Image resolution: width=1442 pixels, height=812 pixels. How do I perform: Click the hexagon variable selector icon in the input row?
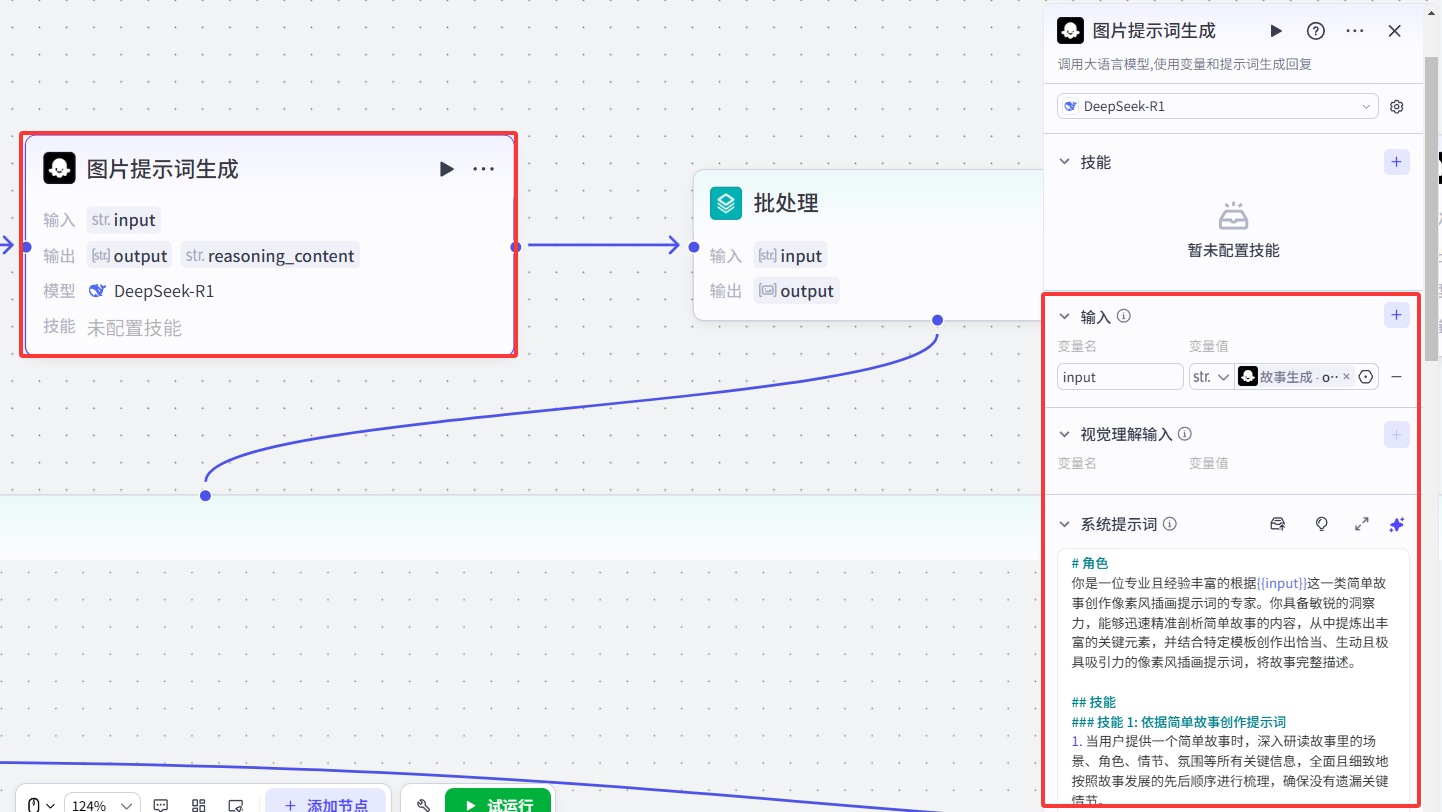1367,377
